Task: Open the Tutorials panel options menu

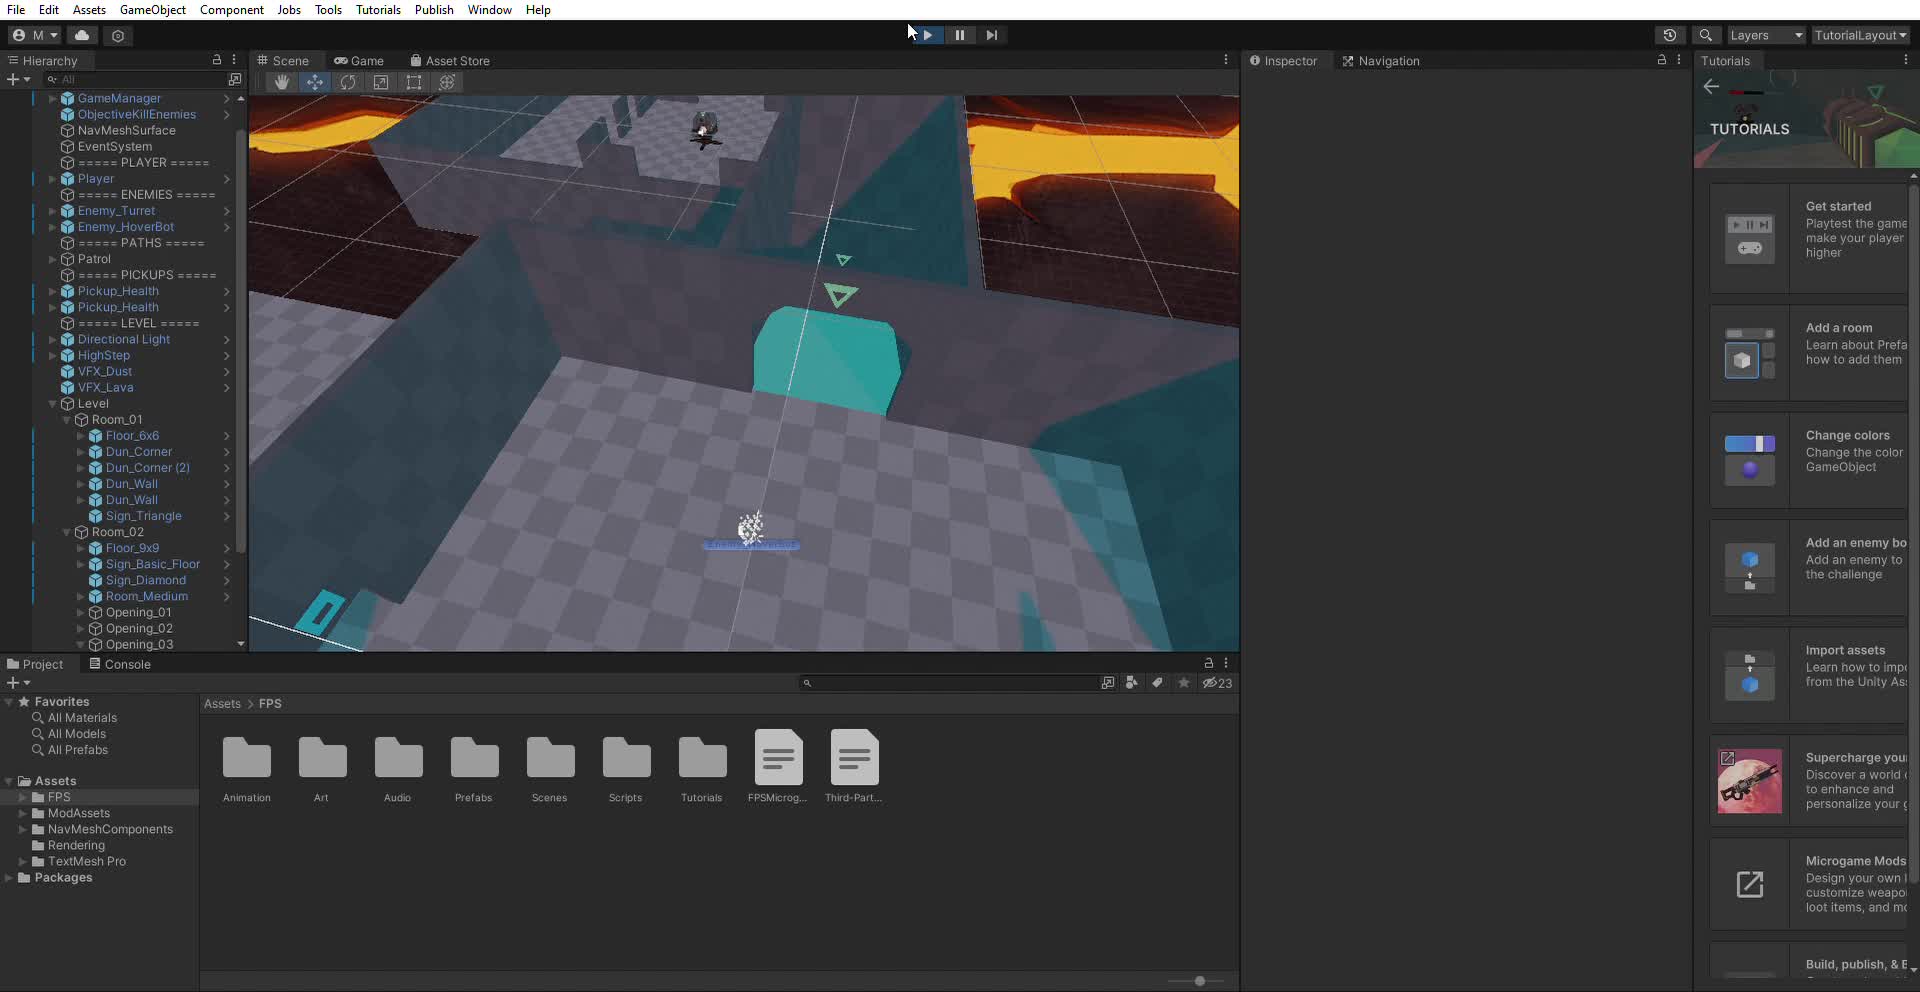Action: (x=1906, y=60)
